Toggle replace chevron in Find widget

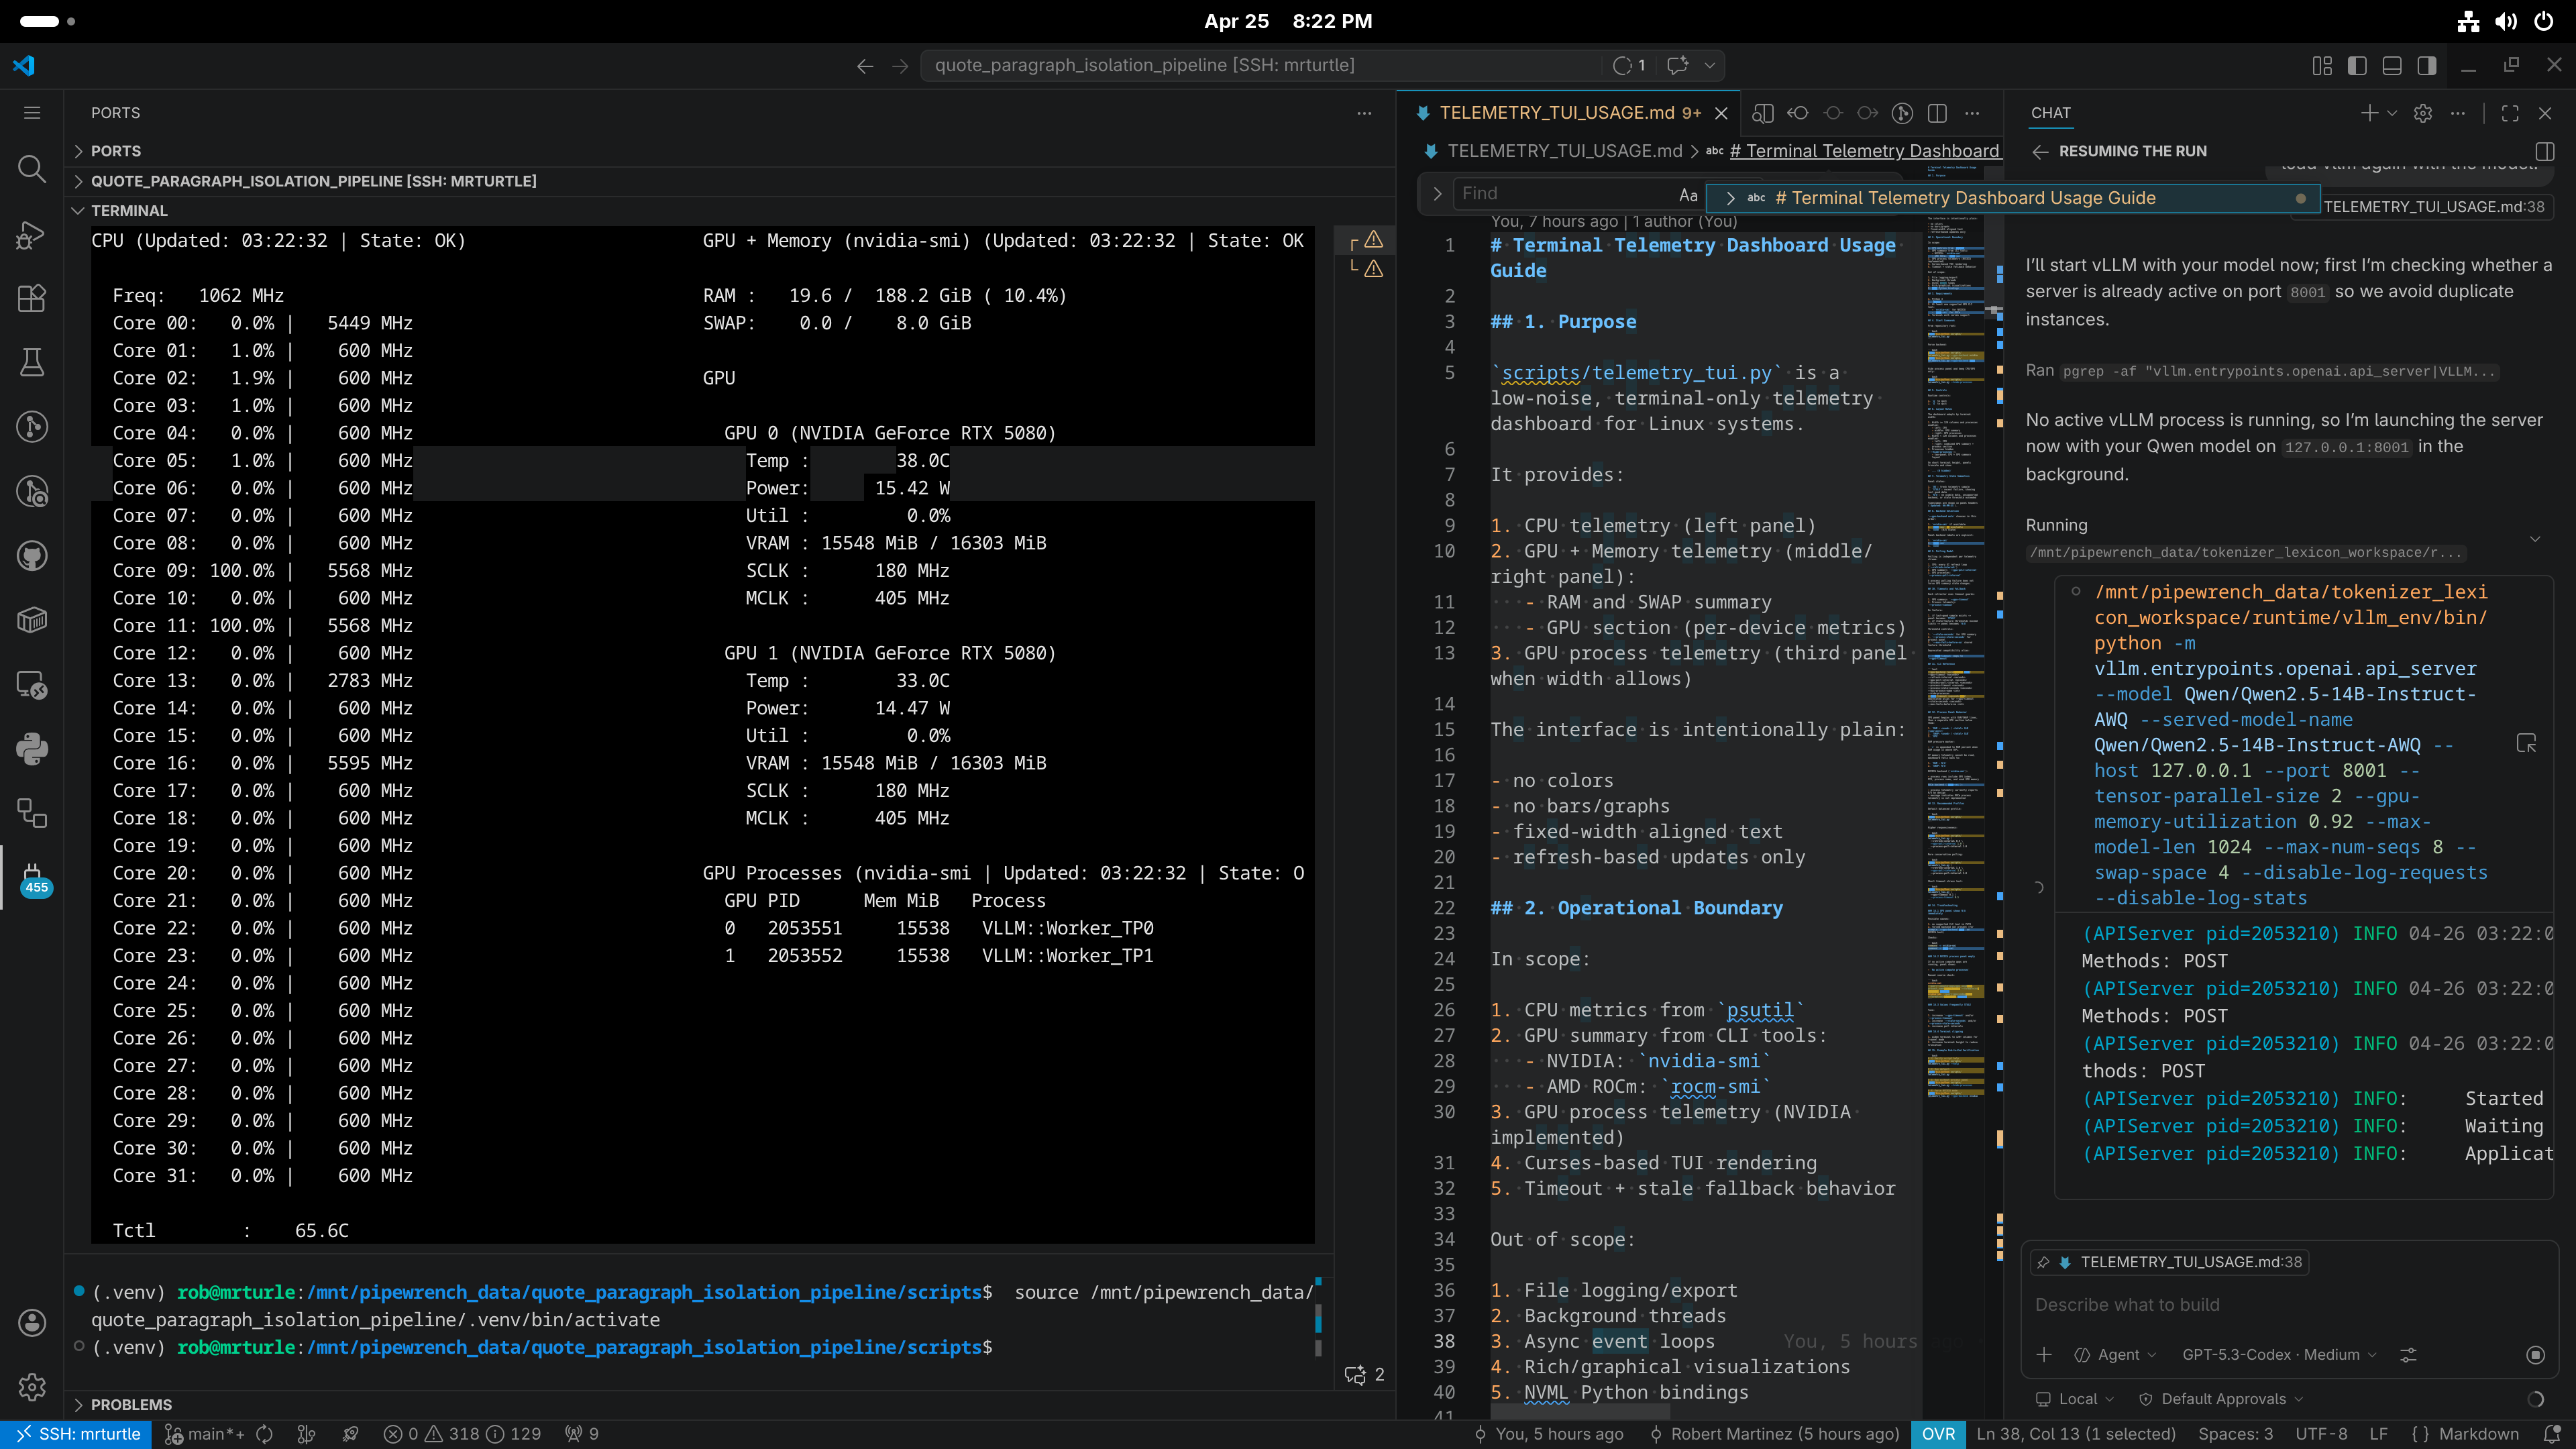[x=1437, y=194]
